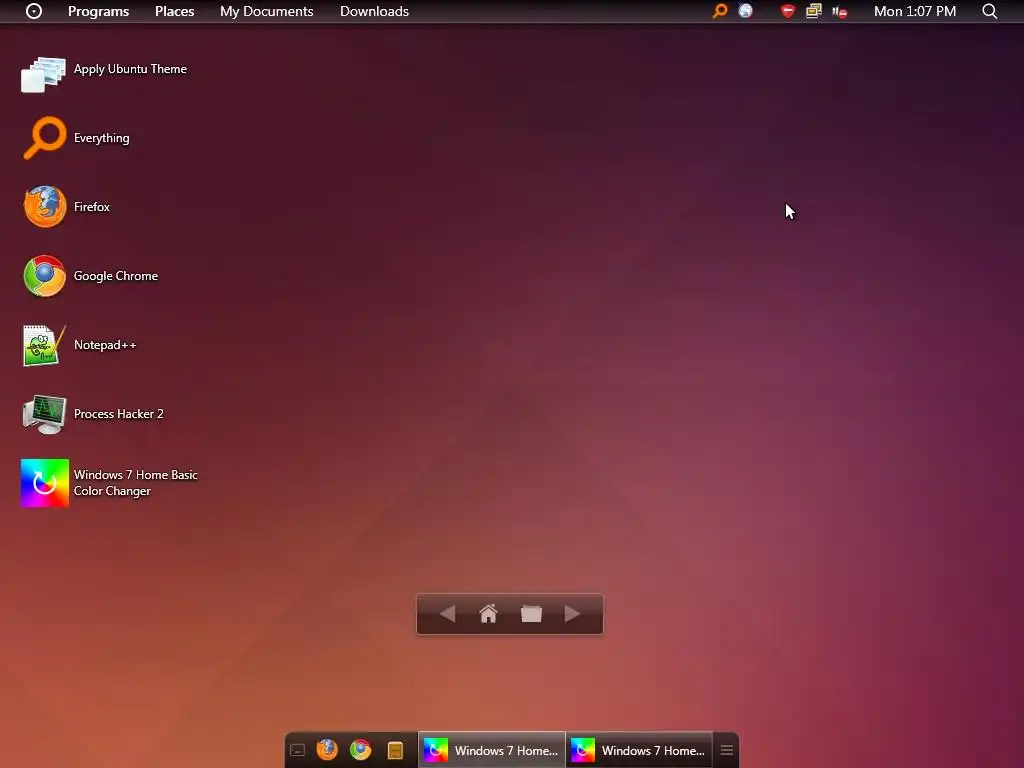Viewport: 1024px width, 768px height.
Task: Click the forward arrow in the navigation widget
Action: pyautogui.click(x=573, y=614)
